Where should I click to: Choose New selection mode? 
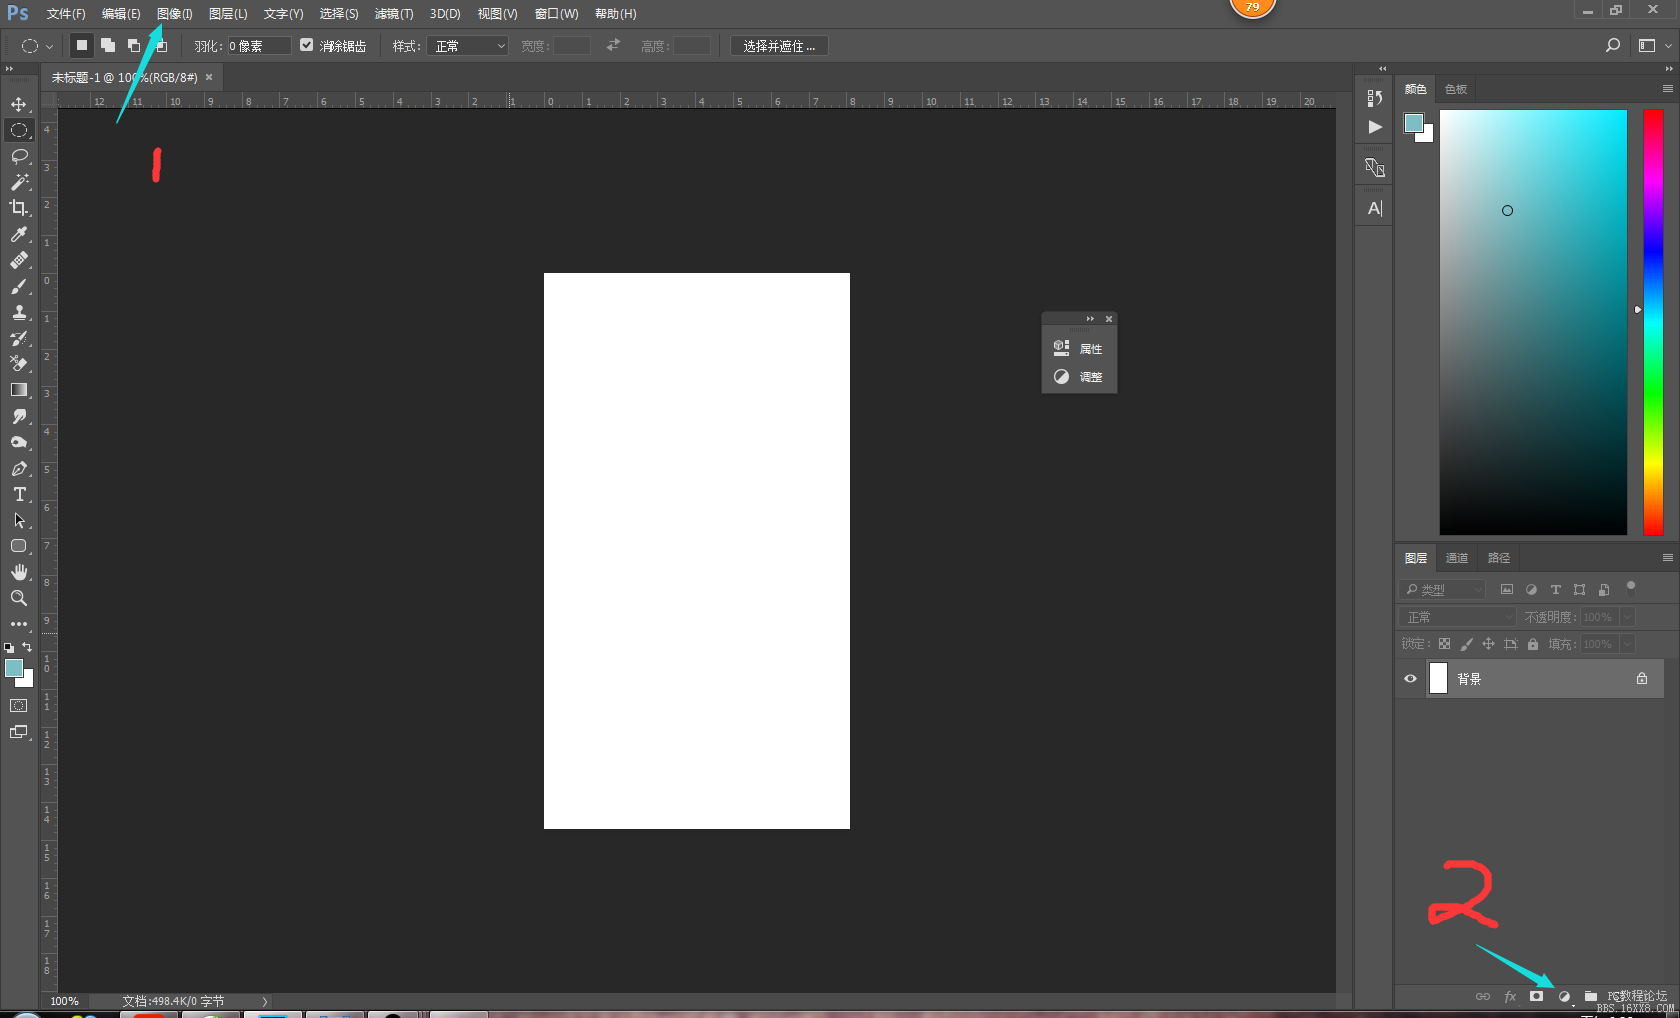[82, 45]
